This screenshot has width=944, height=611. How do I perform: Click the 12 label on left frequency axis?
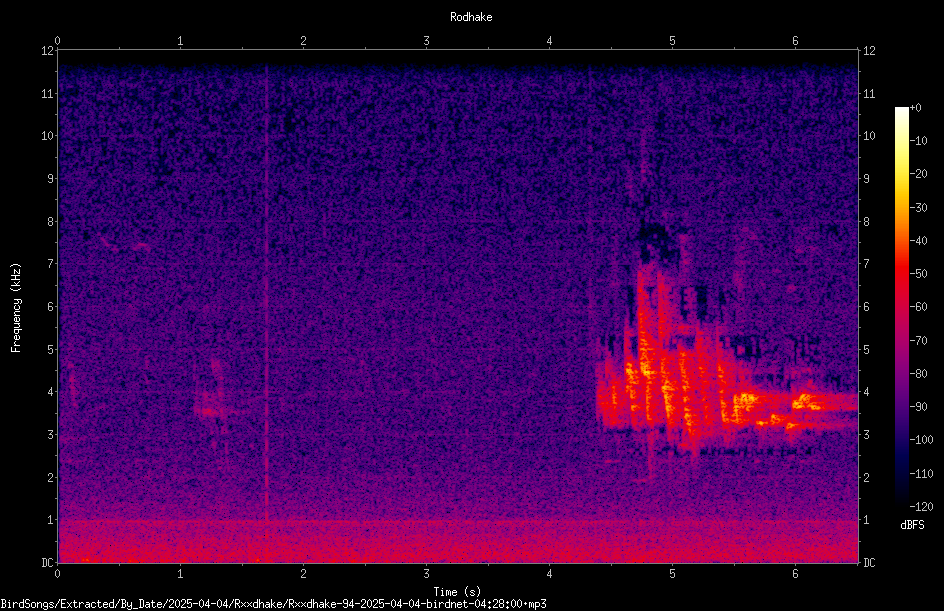(x=47, y=51)
